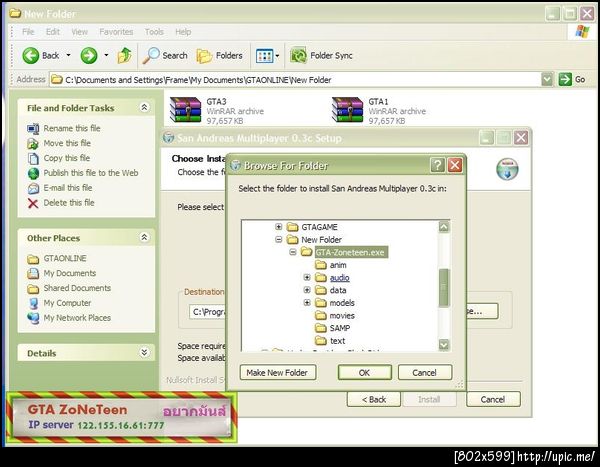Go up one folder level icon
The width and height of the screenshot is (600, 467).
(124, 56)
